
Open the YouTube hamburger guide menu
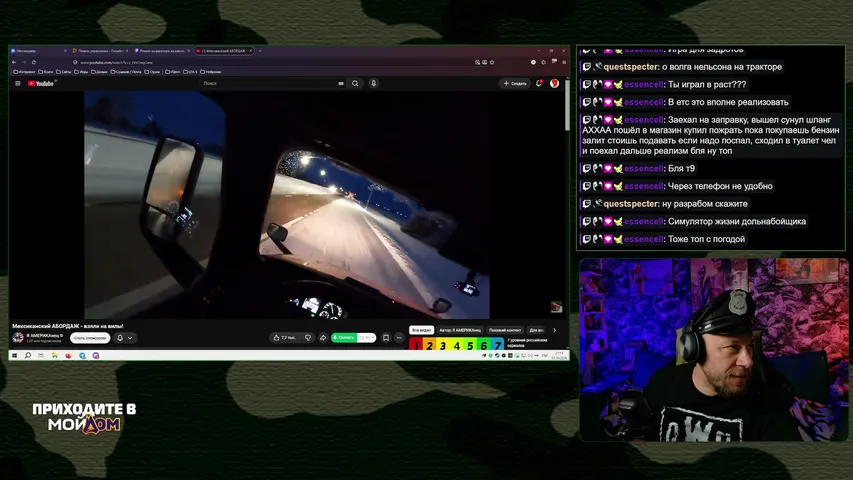click(17, 83)
